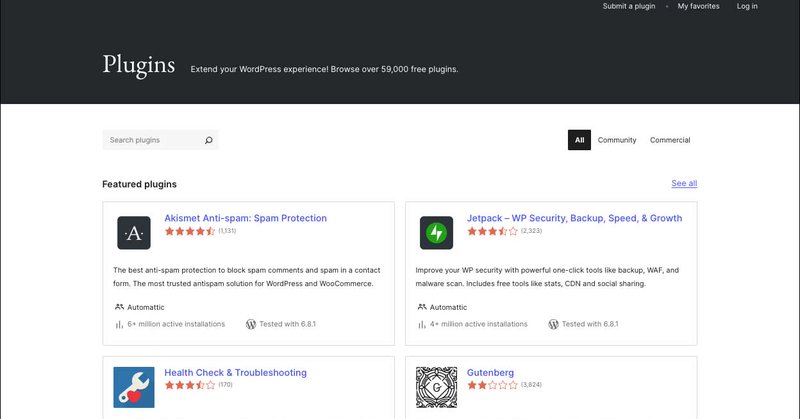Click the Featured plugins heading
This screenshot has width=800, height=419.
click(x=139, y=184)
